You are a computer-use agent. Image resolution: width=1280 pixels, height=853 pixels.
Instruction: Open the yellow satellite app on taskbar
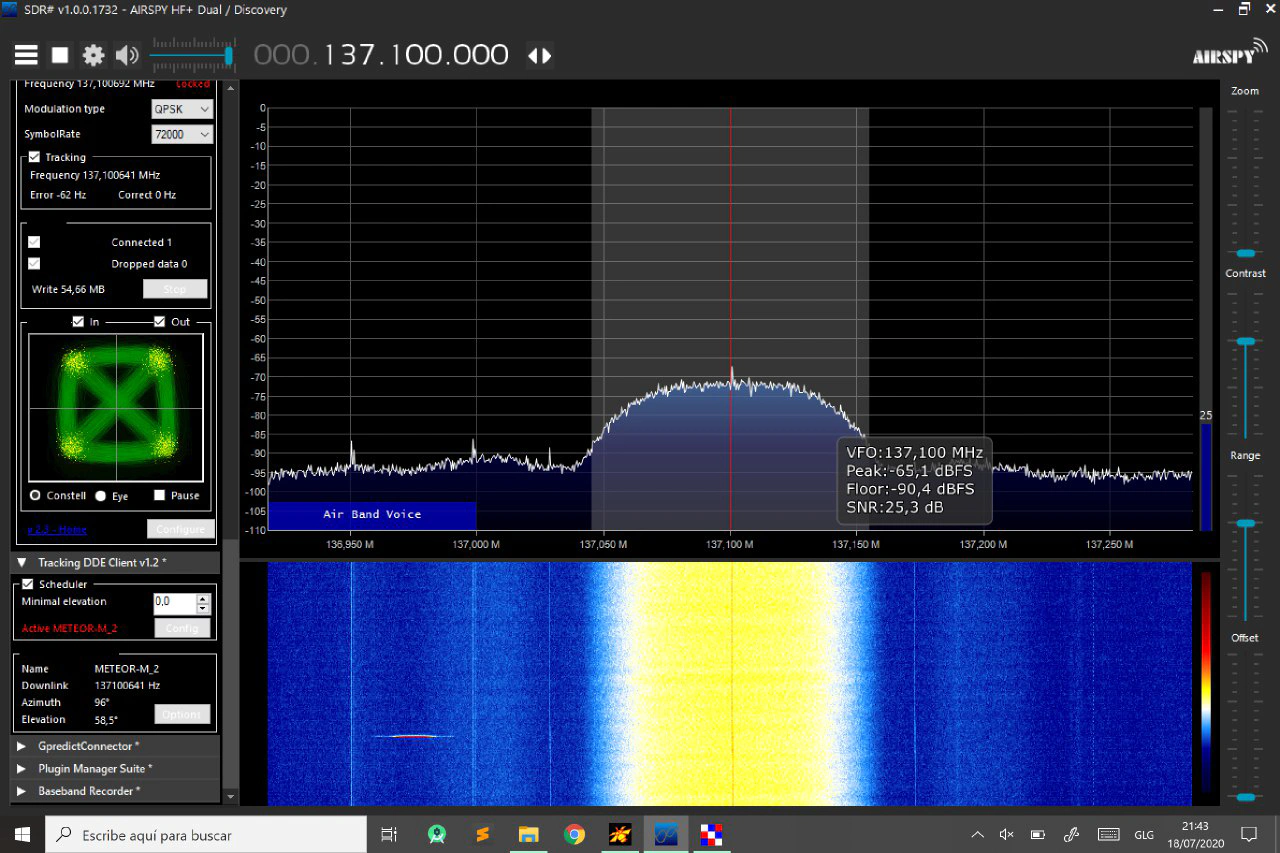(620, 834)
